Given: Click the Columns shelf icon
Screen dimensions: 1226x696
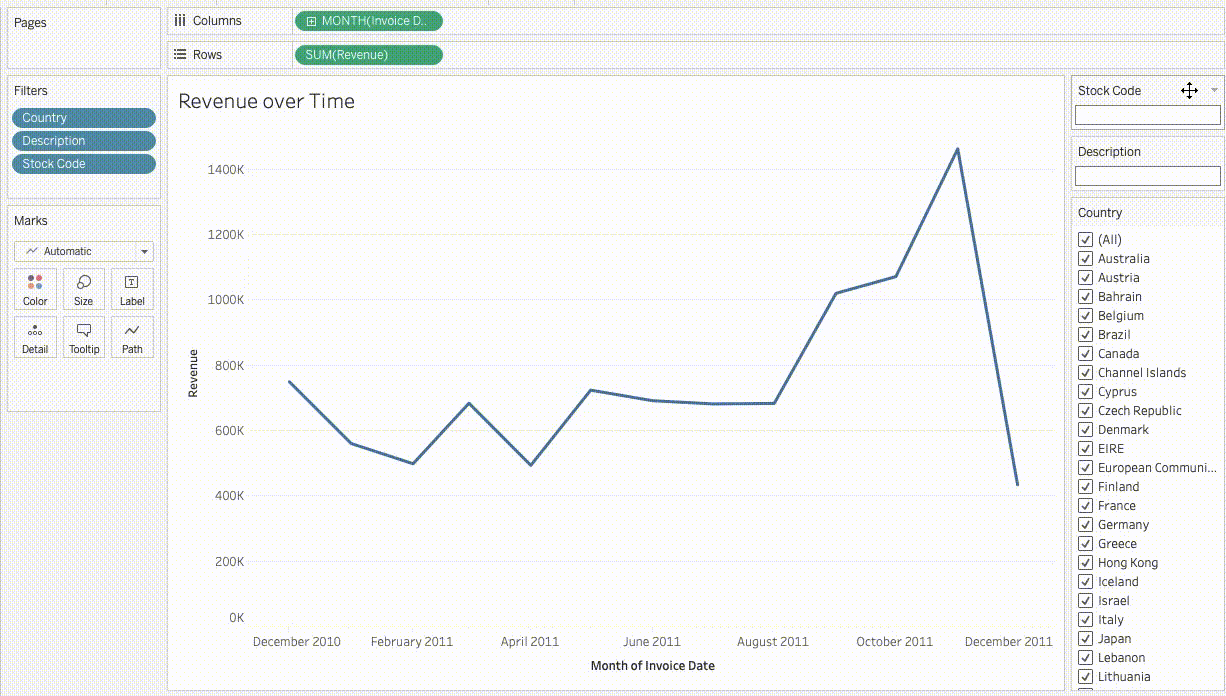Looking at the screenshot, I should [x=179, y=20].
